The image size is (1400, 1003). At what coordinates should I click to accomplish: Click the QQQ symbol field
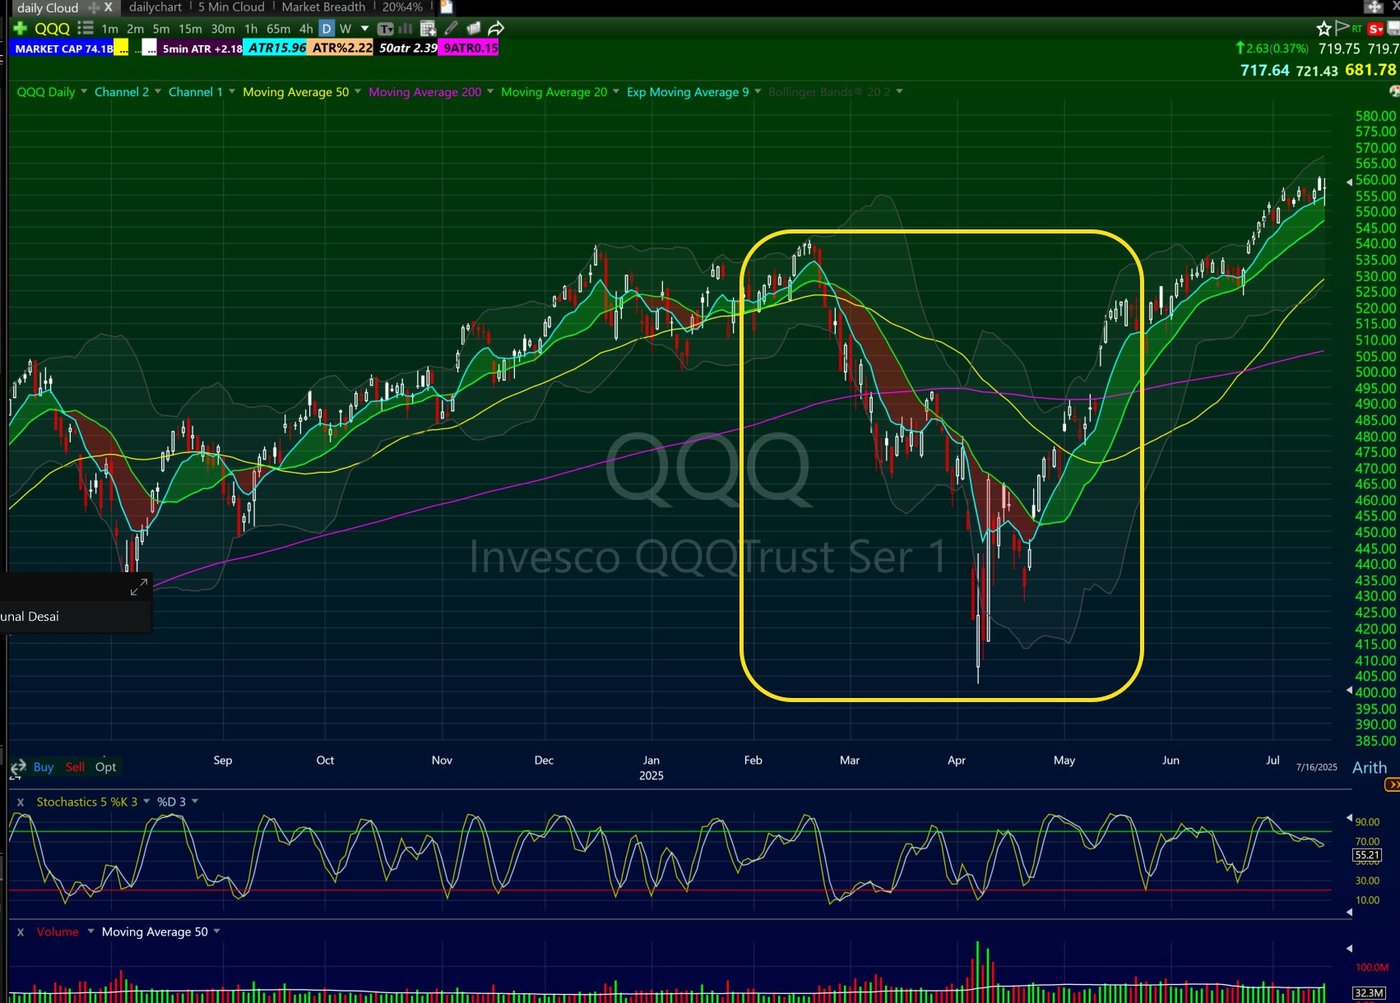pos(52,29)
